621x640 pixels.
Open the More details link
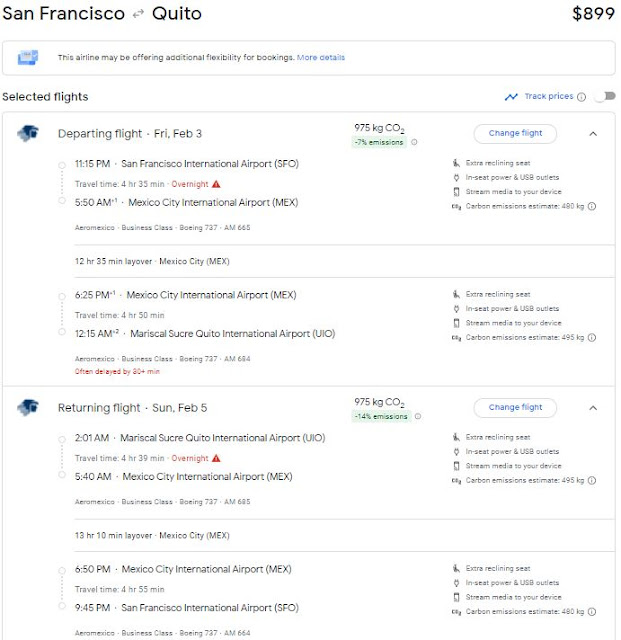point(320,58)
